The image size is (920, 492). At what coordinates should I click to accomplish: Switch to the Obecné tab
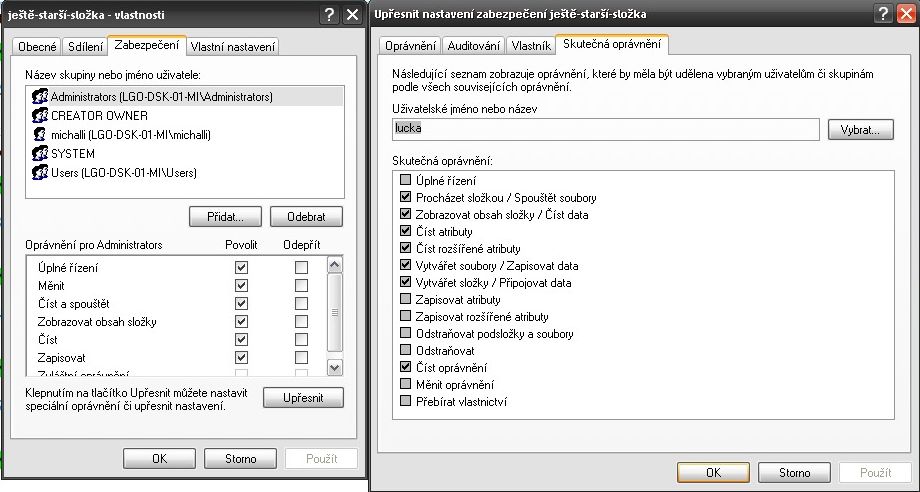pos(38,46)
